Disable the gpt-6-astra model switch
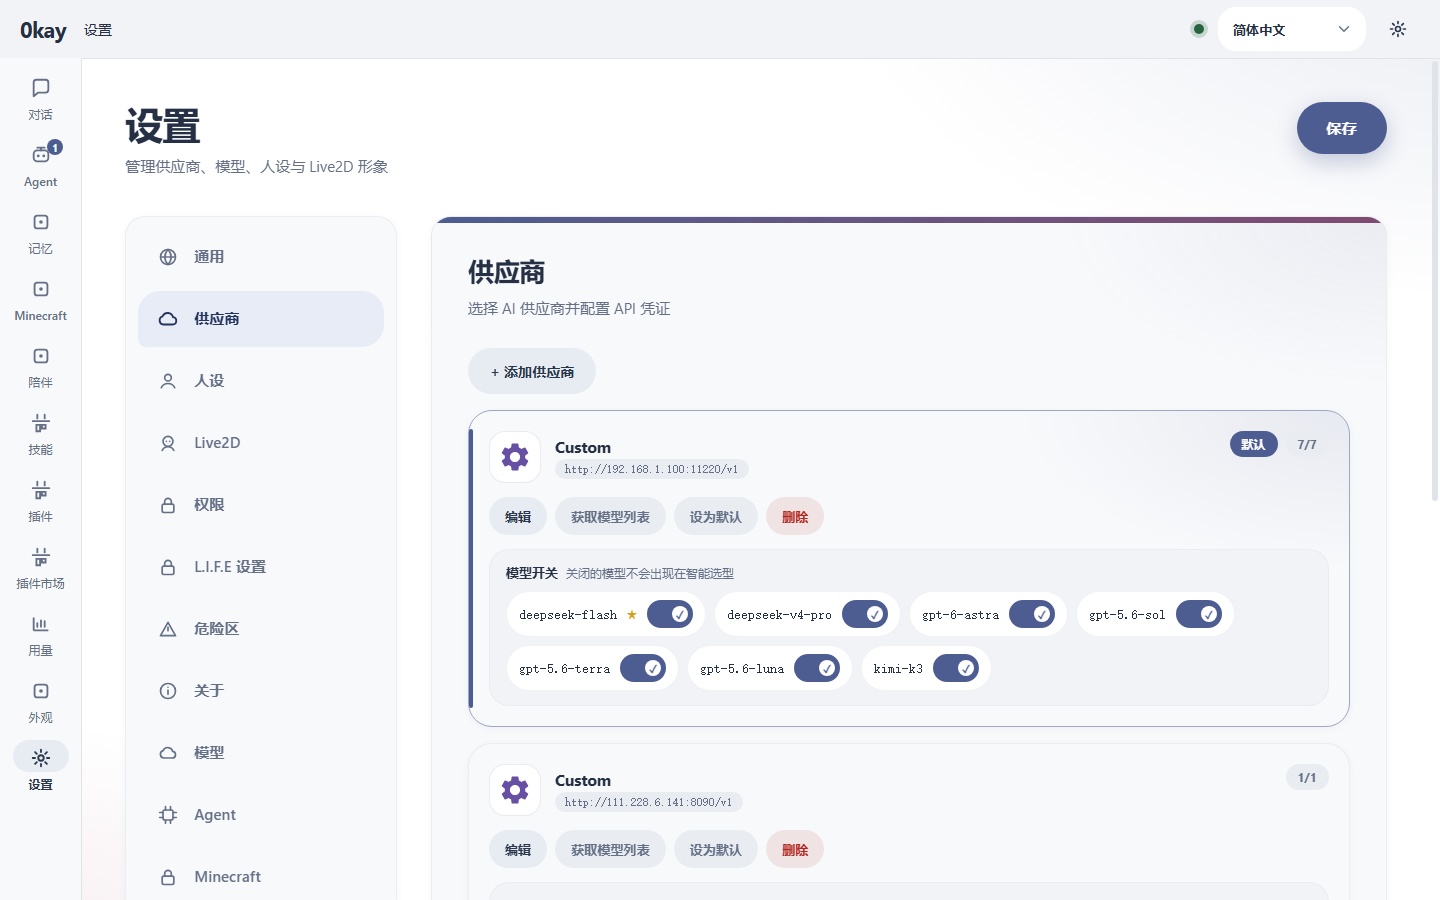 [x=1032, y=614]
